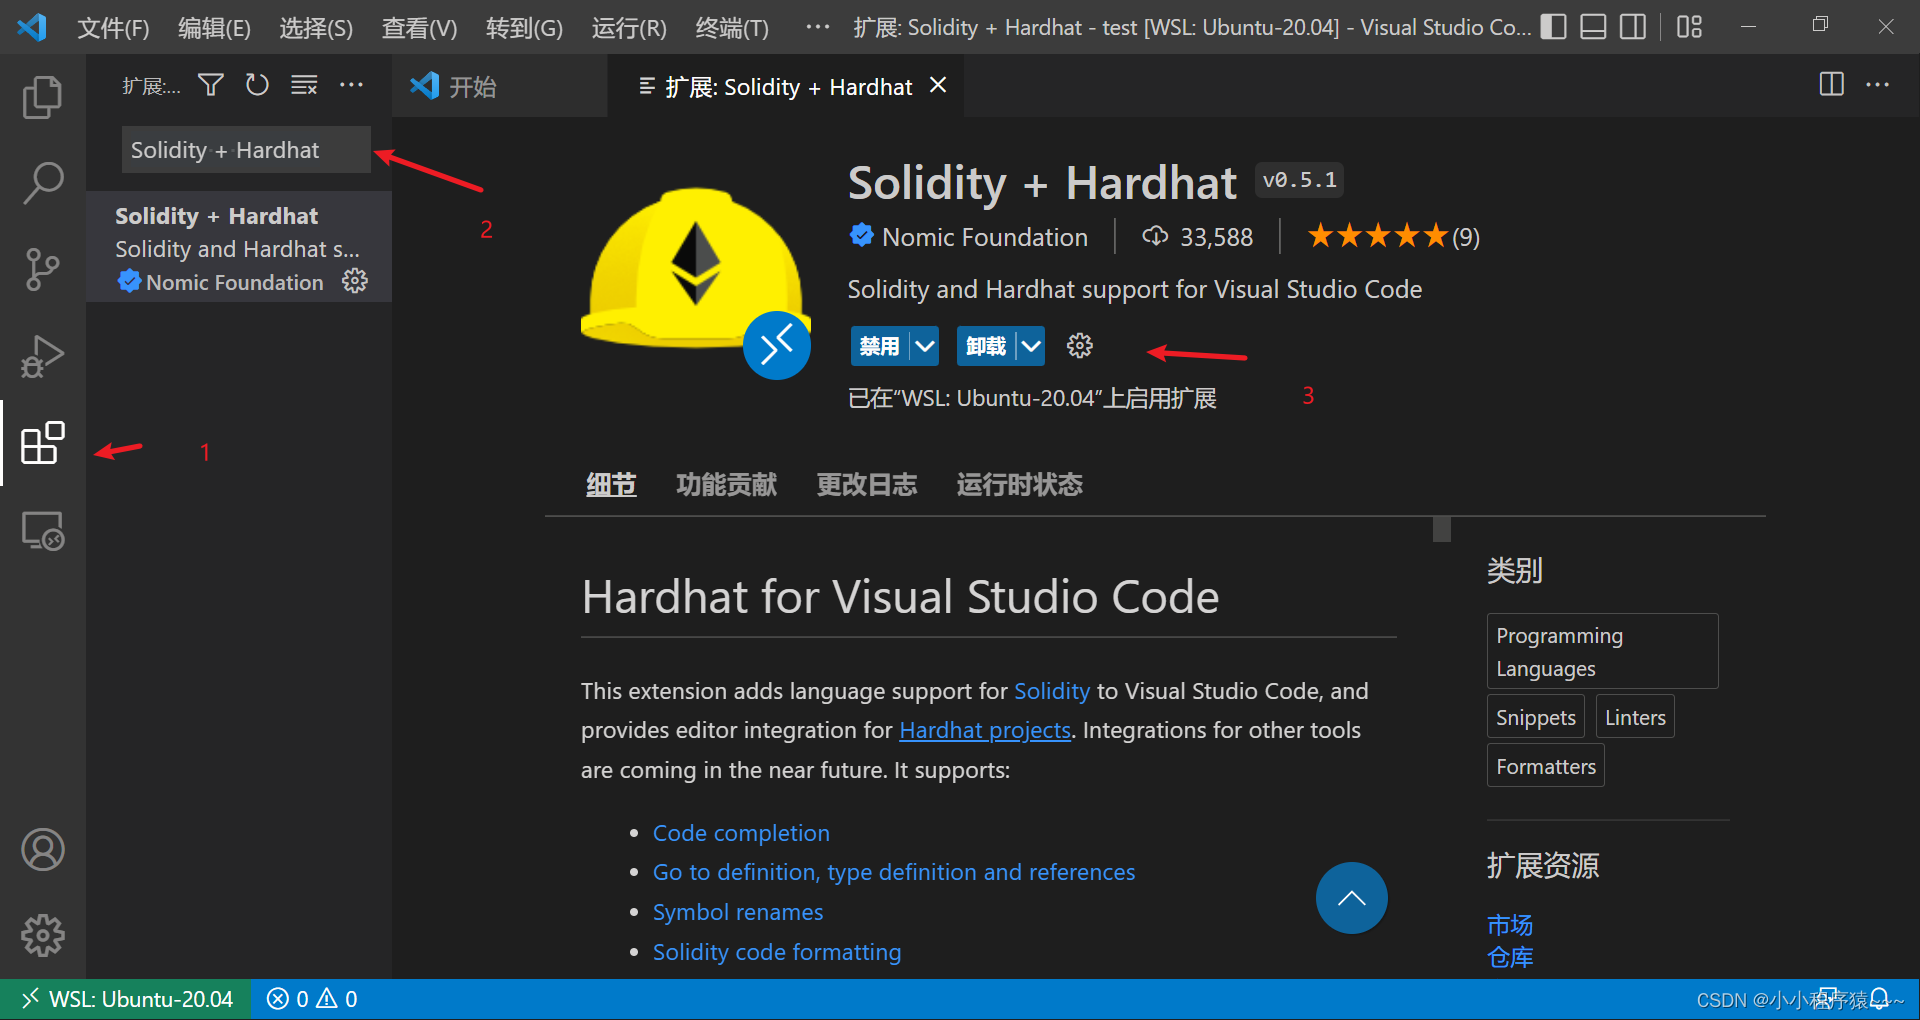Open the Accounts icon in activity bar
This screenshot has height=1020, width=1920.
(x=42, y=850)
